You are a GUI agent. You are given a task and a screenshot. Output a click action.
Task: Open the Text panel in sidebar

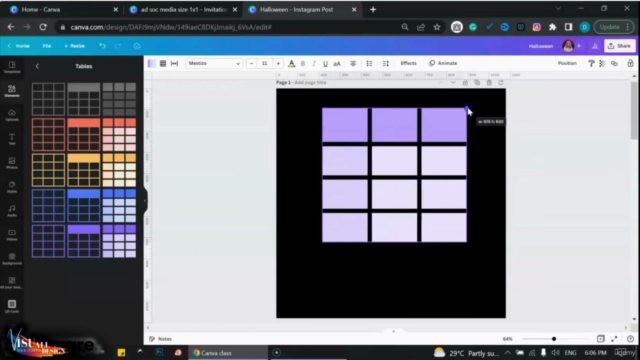(12, 139)
